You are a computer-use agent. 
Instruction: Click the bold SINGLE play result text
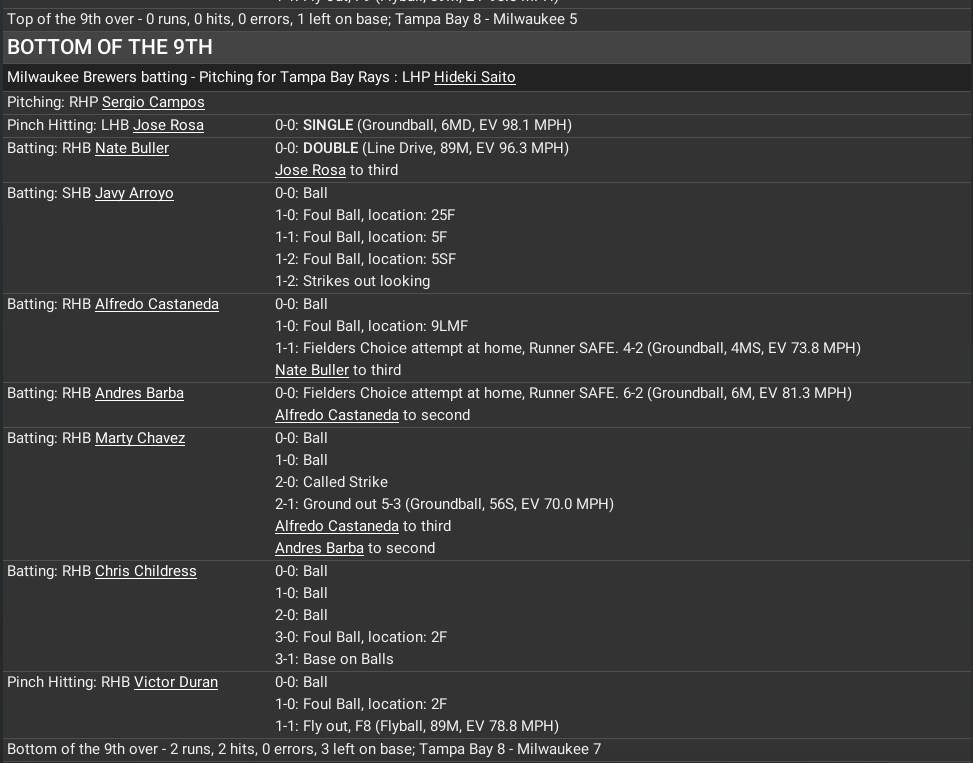point(328,125)
